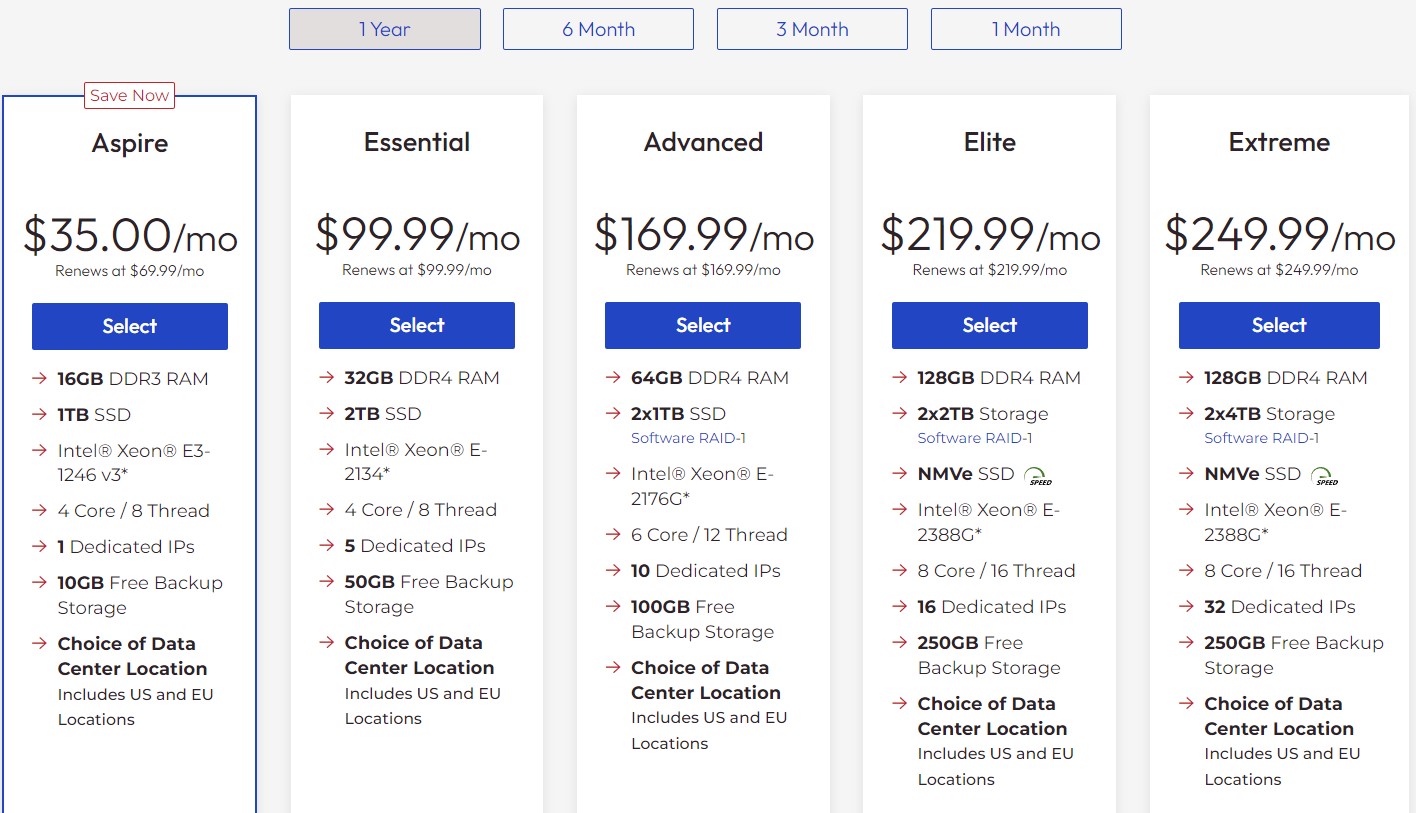Choose the 3 Month billing period
Viewport: 1416px width, 813px height.
click(812, 29)
